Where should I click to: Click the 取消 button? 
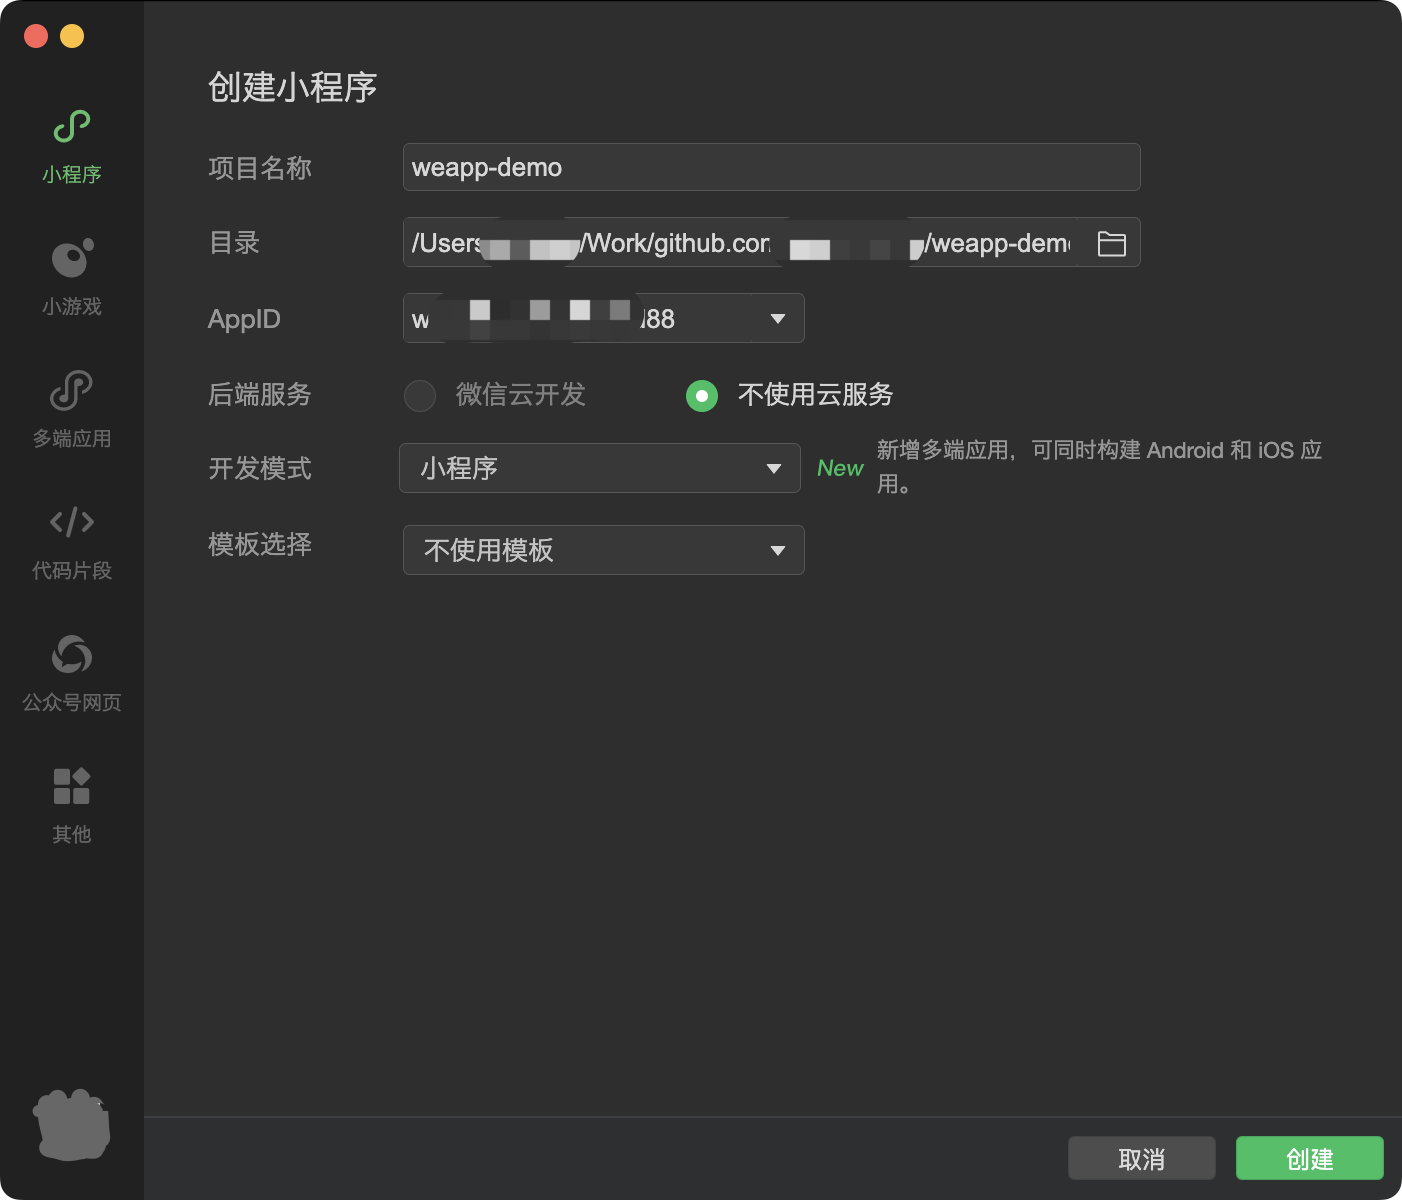coord(1142,1159)
